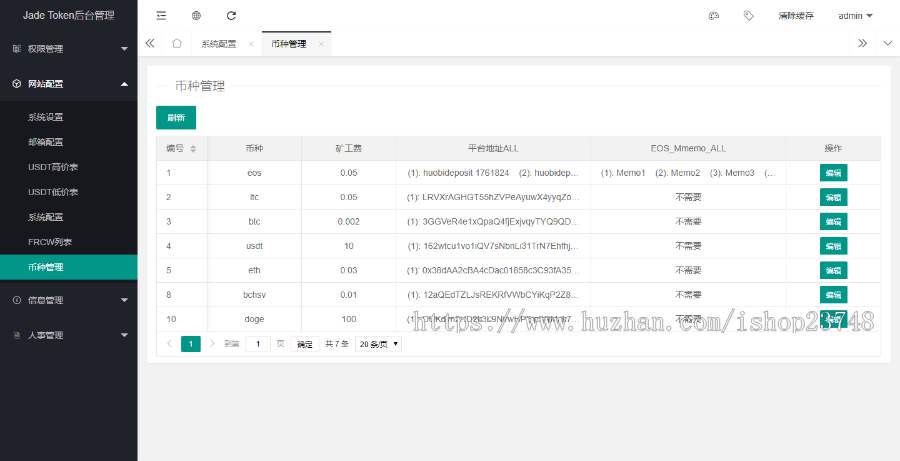Click the eos Memo1 Memo2 memo cell
This screenshot has width=900, height=461.
(688, 173)
